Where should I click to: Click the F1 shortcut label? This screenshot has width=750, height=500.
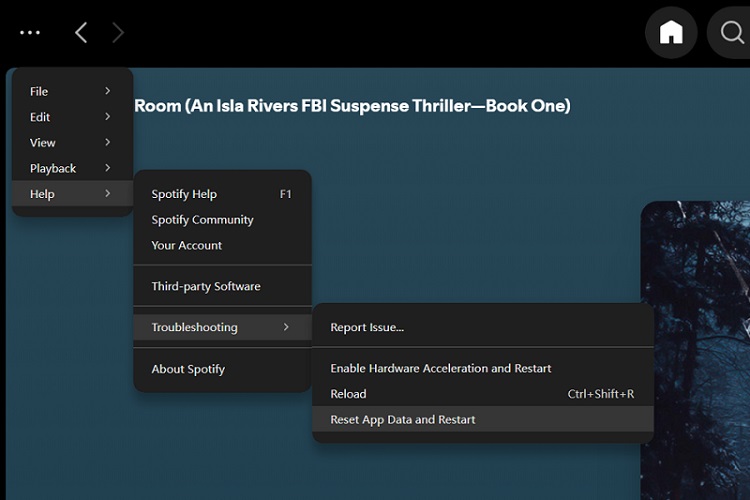pyautogui.click(x=286, y=194)
